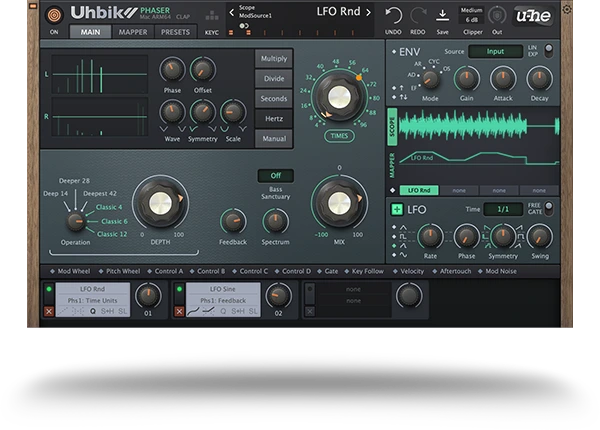Click the green plus icon beside LFO
The height and width of the screenshot is (430, 600).
pyautogui.click(x=397, y=209)
